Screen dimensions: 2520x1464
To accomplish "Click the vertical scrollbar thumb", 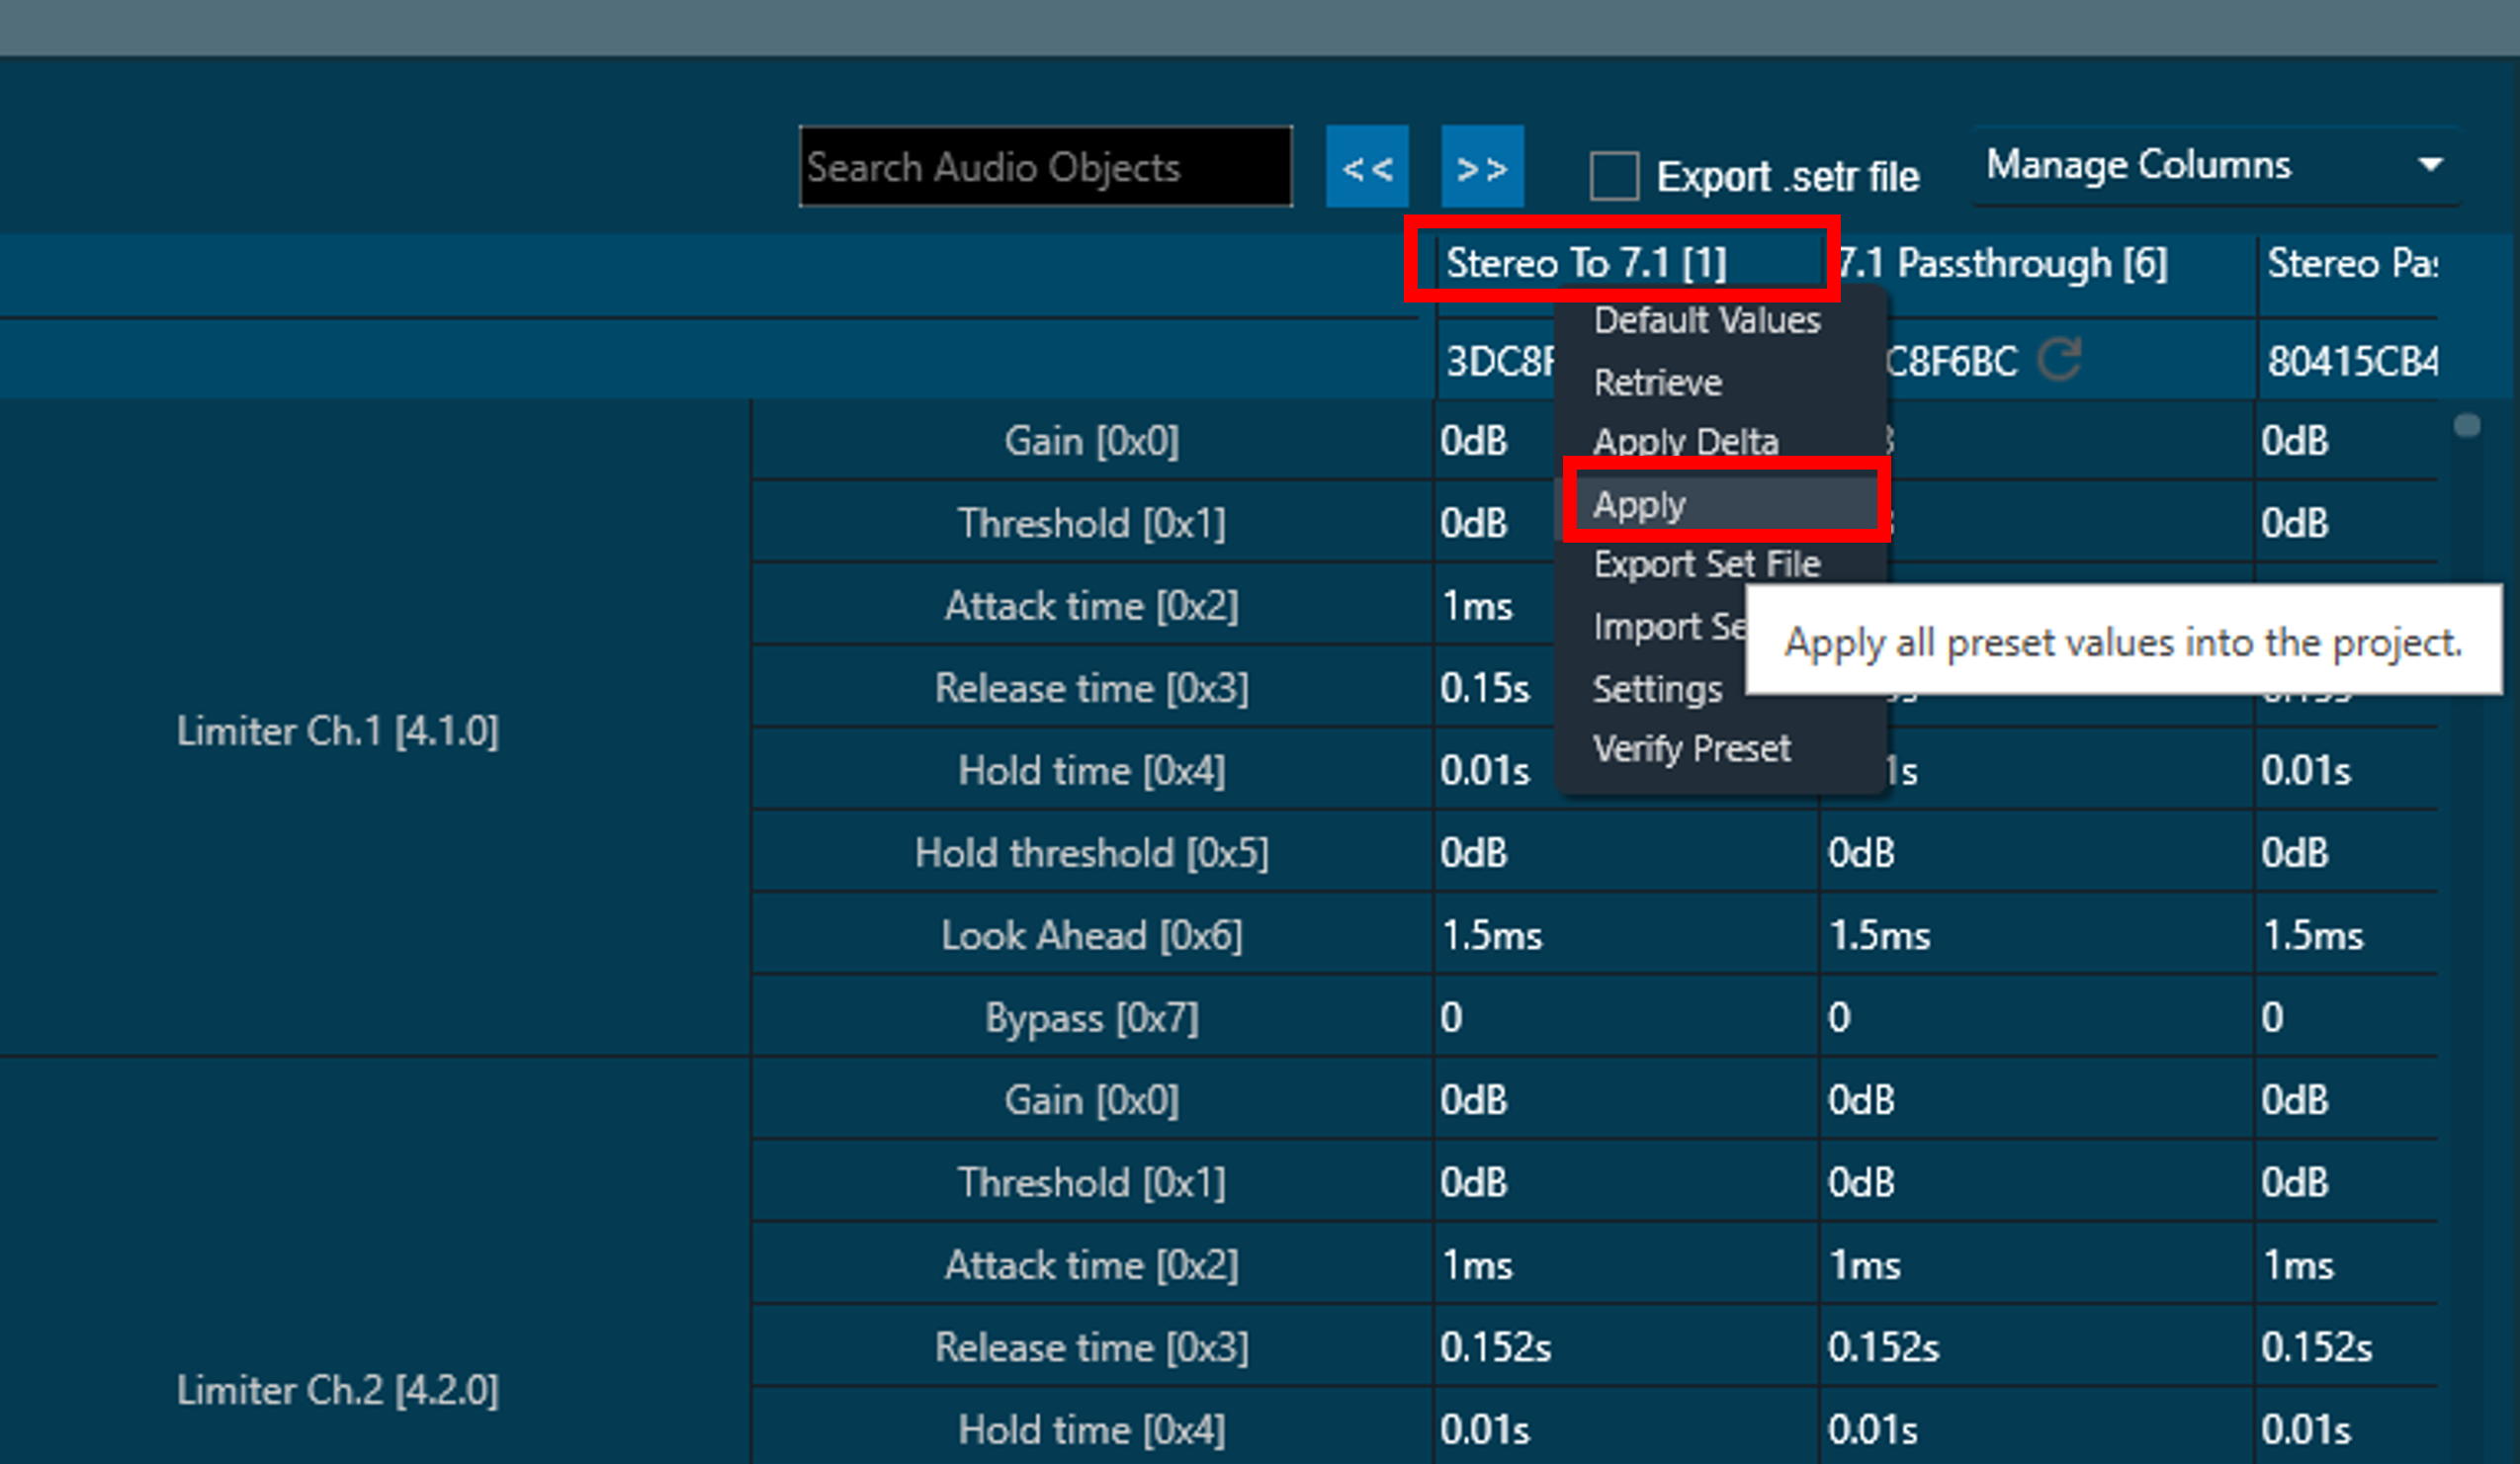I will (x=2467, y=426).
